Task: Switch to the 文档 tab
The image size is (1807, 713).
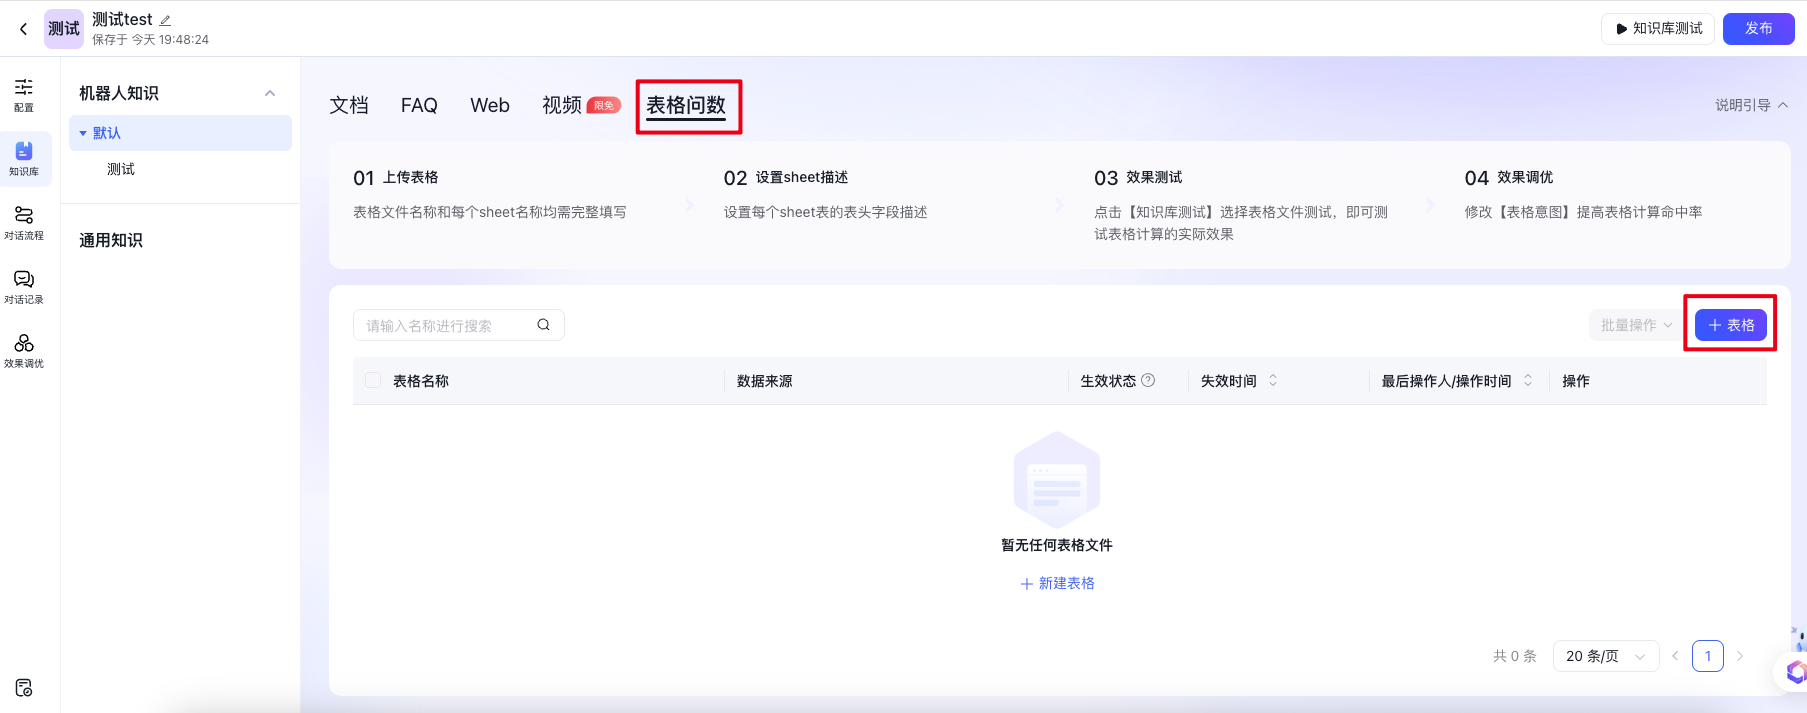Action: point(349,105)
